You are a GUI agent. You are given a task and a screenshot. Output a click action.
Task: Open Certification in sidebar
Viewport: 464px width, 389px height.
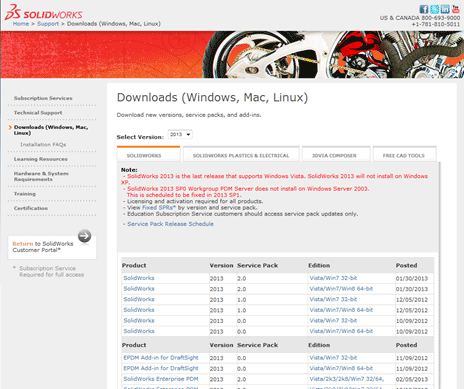tap(31, 208)
